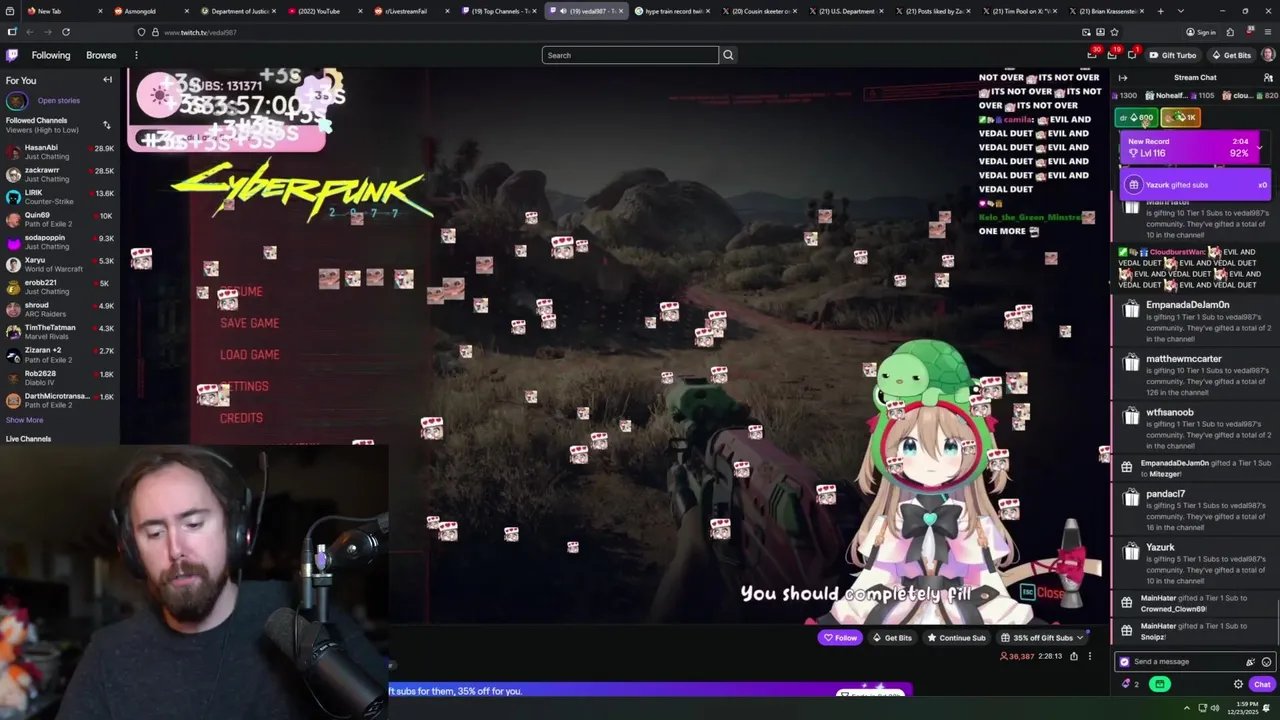Viewport: 1280px width, 720px height.
Task: Click the celebration cheer icon in chat box
Action: pos(1250,662)
